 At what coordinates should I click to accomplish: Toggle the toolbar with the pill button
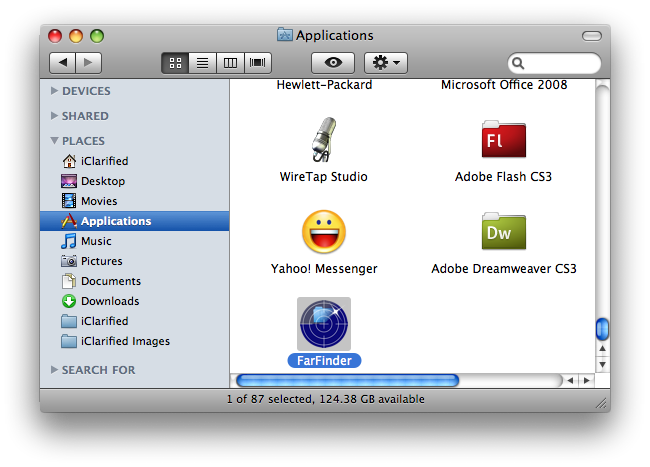coord(592,36)
